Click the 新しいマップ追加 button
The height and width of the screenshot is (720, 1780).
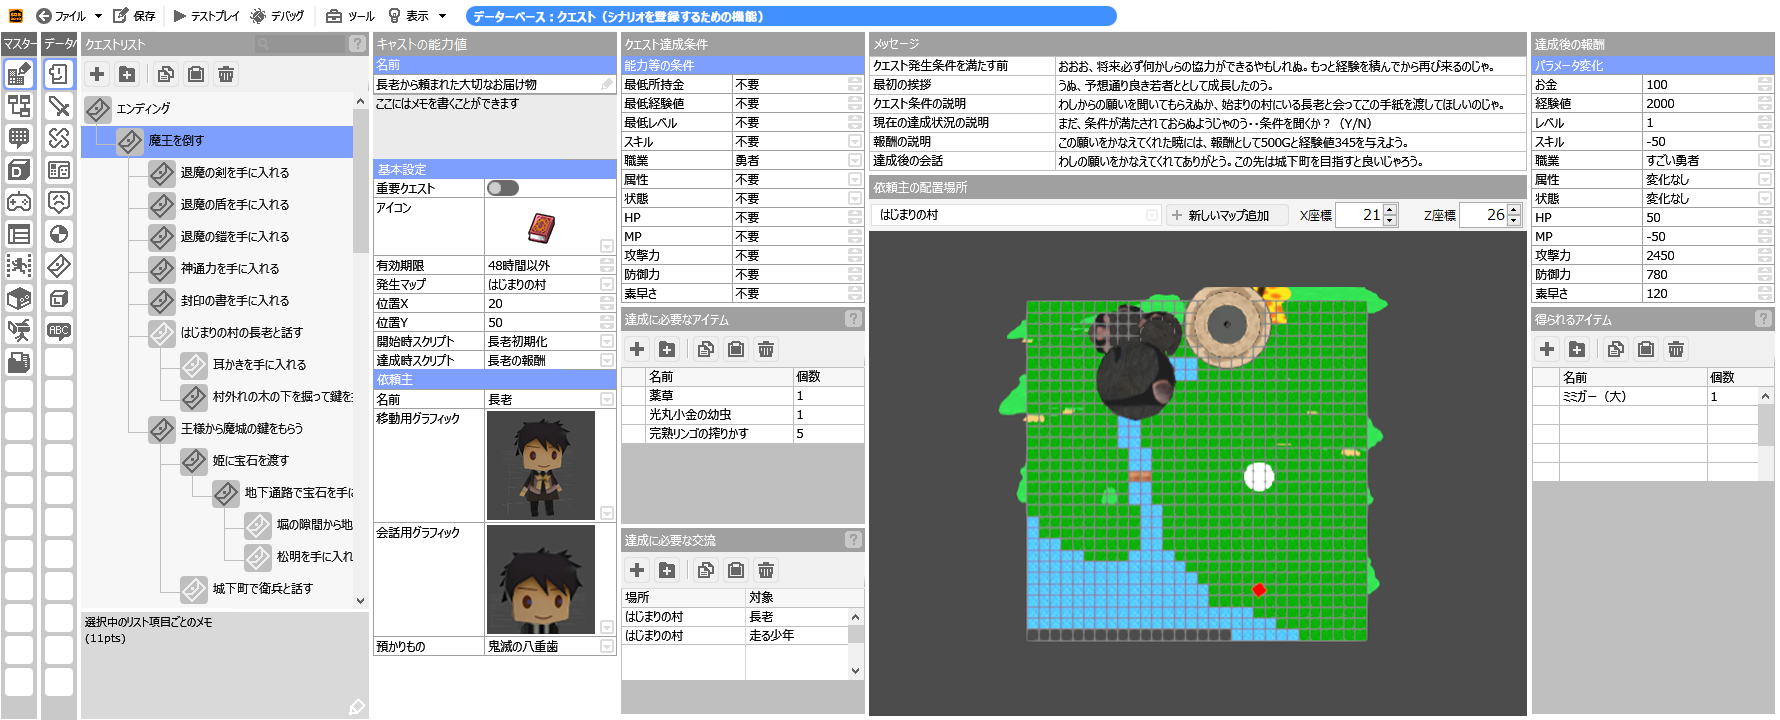(1227, 215)
